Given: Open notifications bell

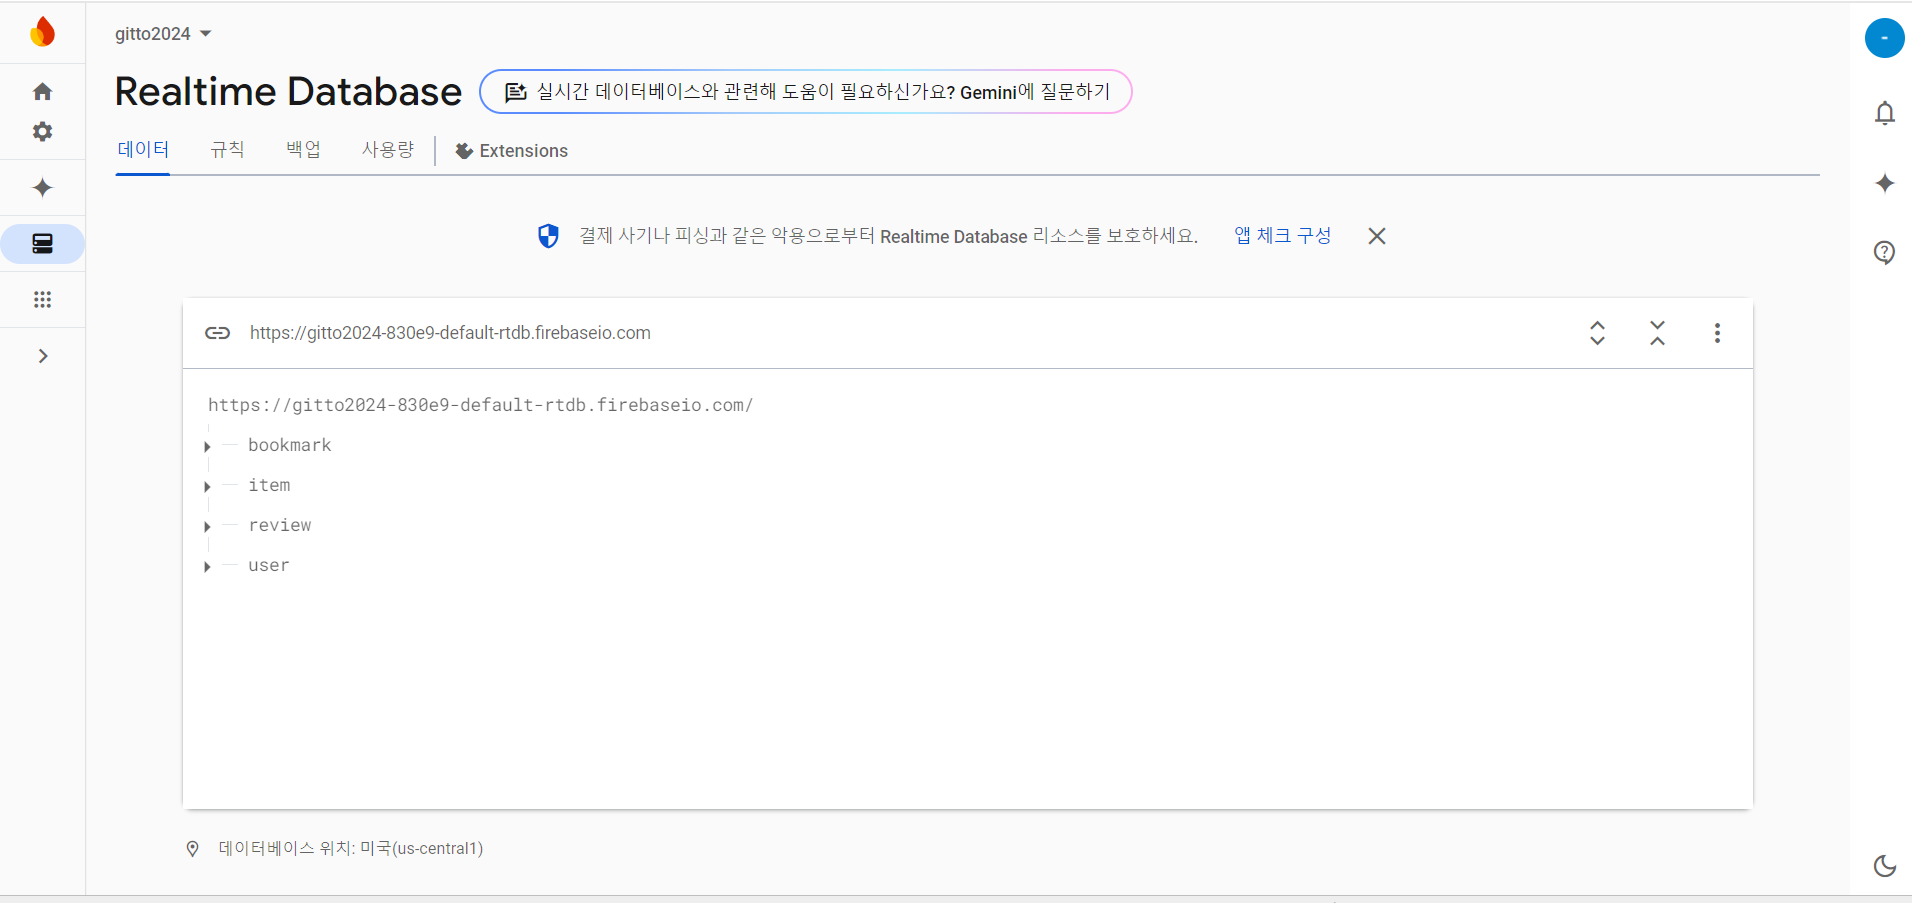Looking at the screenshot, I should tap(1884, 113).
